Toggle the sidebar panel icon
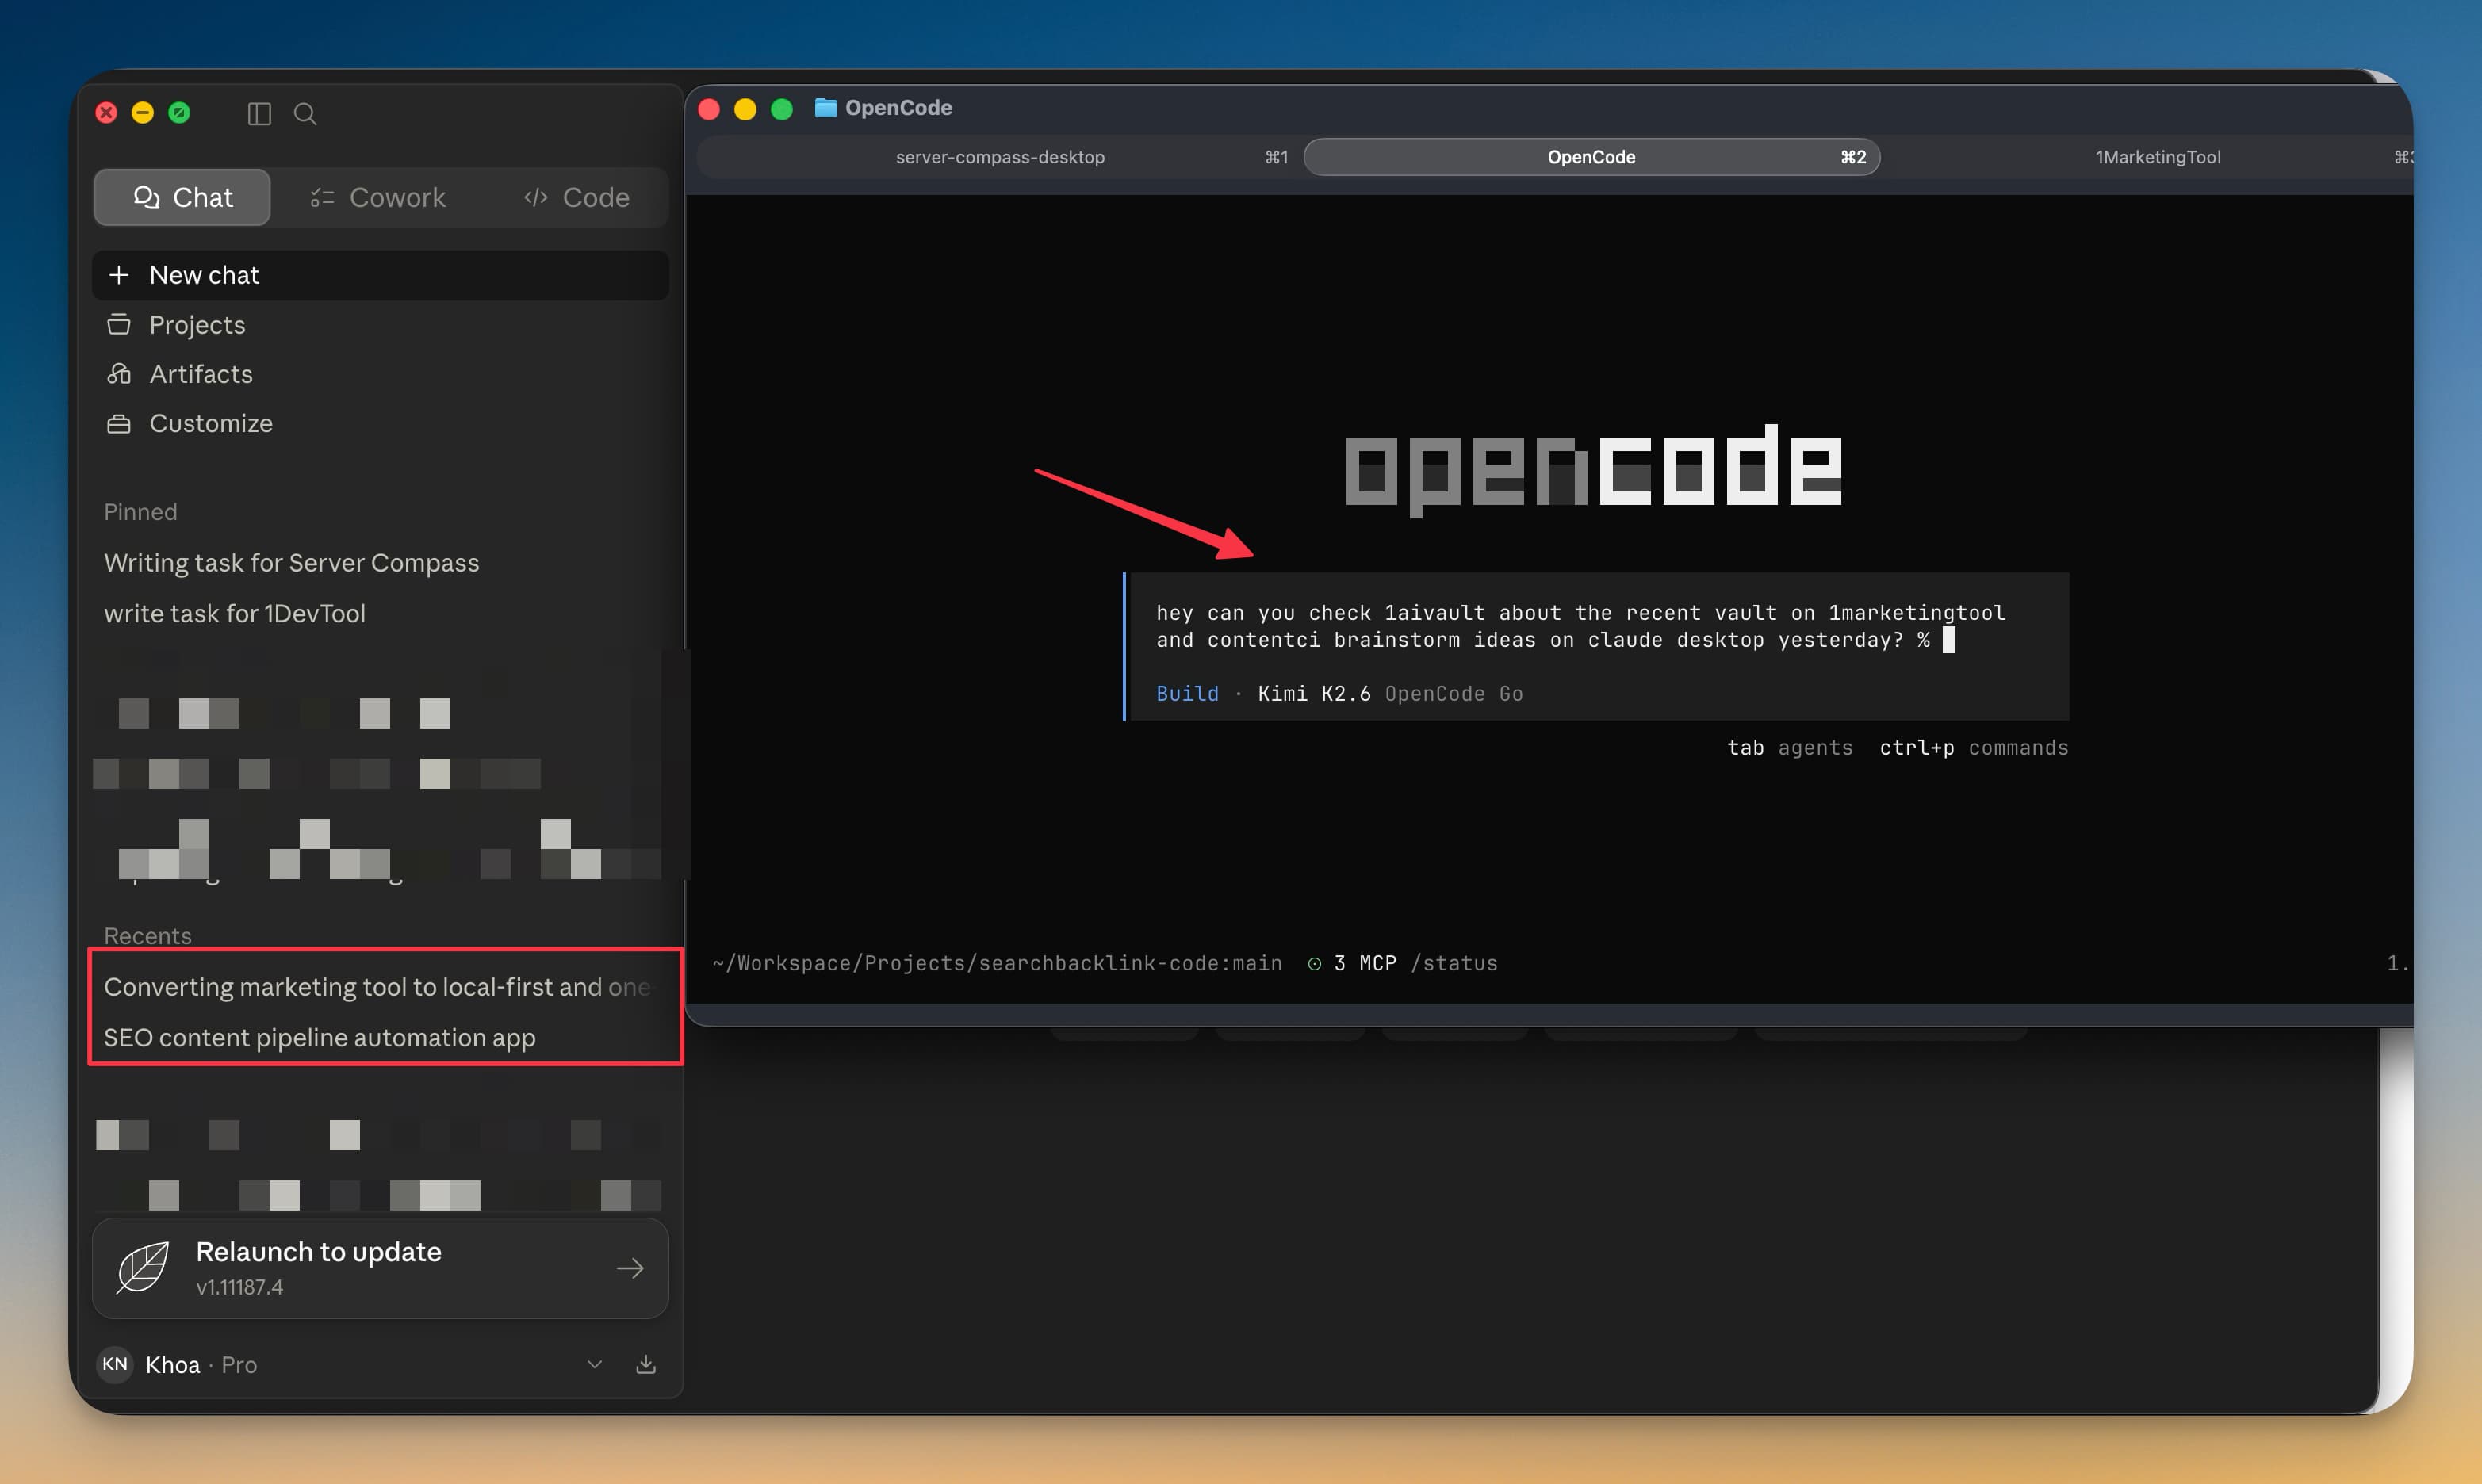The image size is (2482, 1484). pos(259,114)
